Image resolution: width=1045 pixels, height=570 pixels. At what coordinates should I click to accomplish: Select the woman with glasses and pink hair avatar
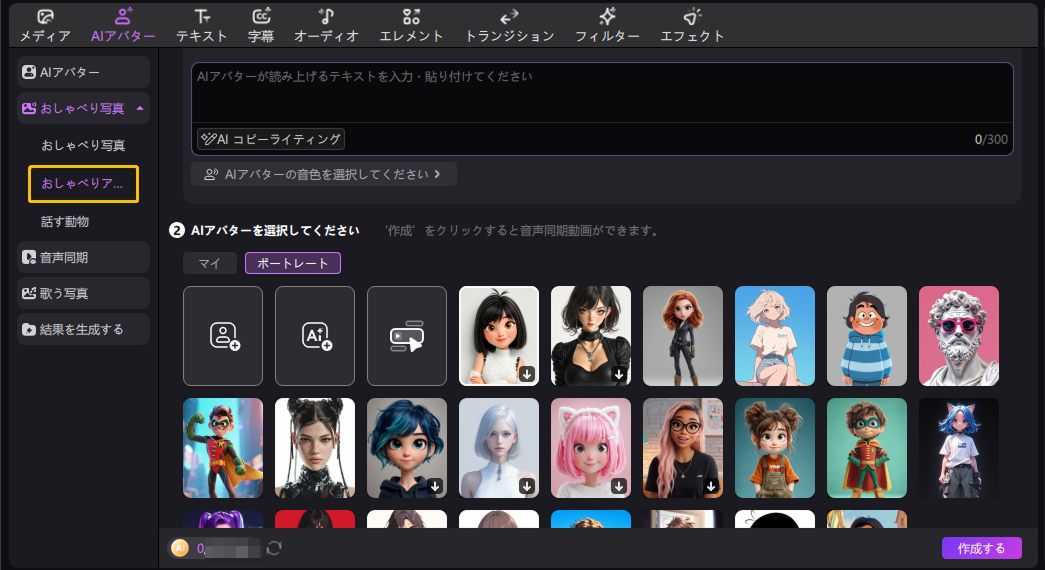[x=682, y=448]
